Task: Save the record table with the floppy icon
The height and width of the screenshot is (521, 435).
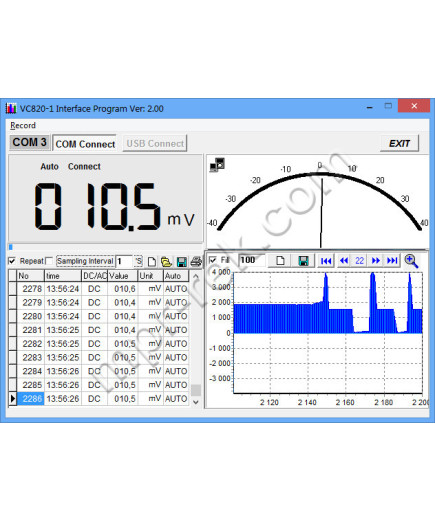Action: pyautogui.click(x=182, y=262)
